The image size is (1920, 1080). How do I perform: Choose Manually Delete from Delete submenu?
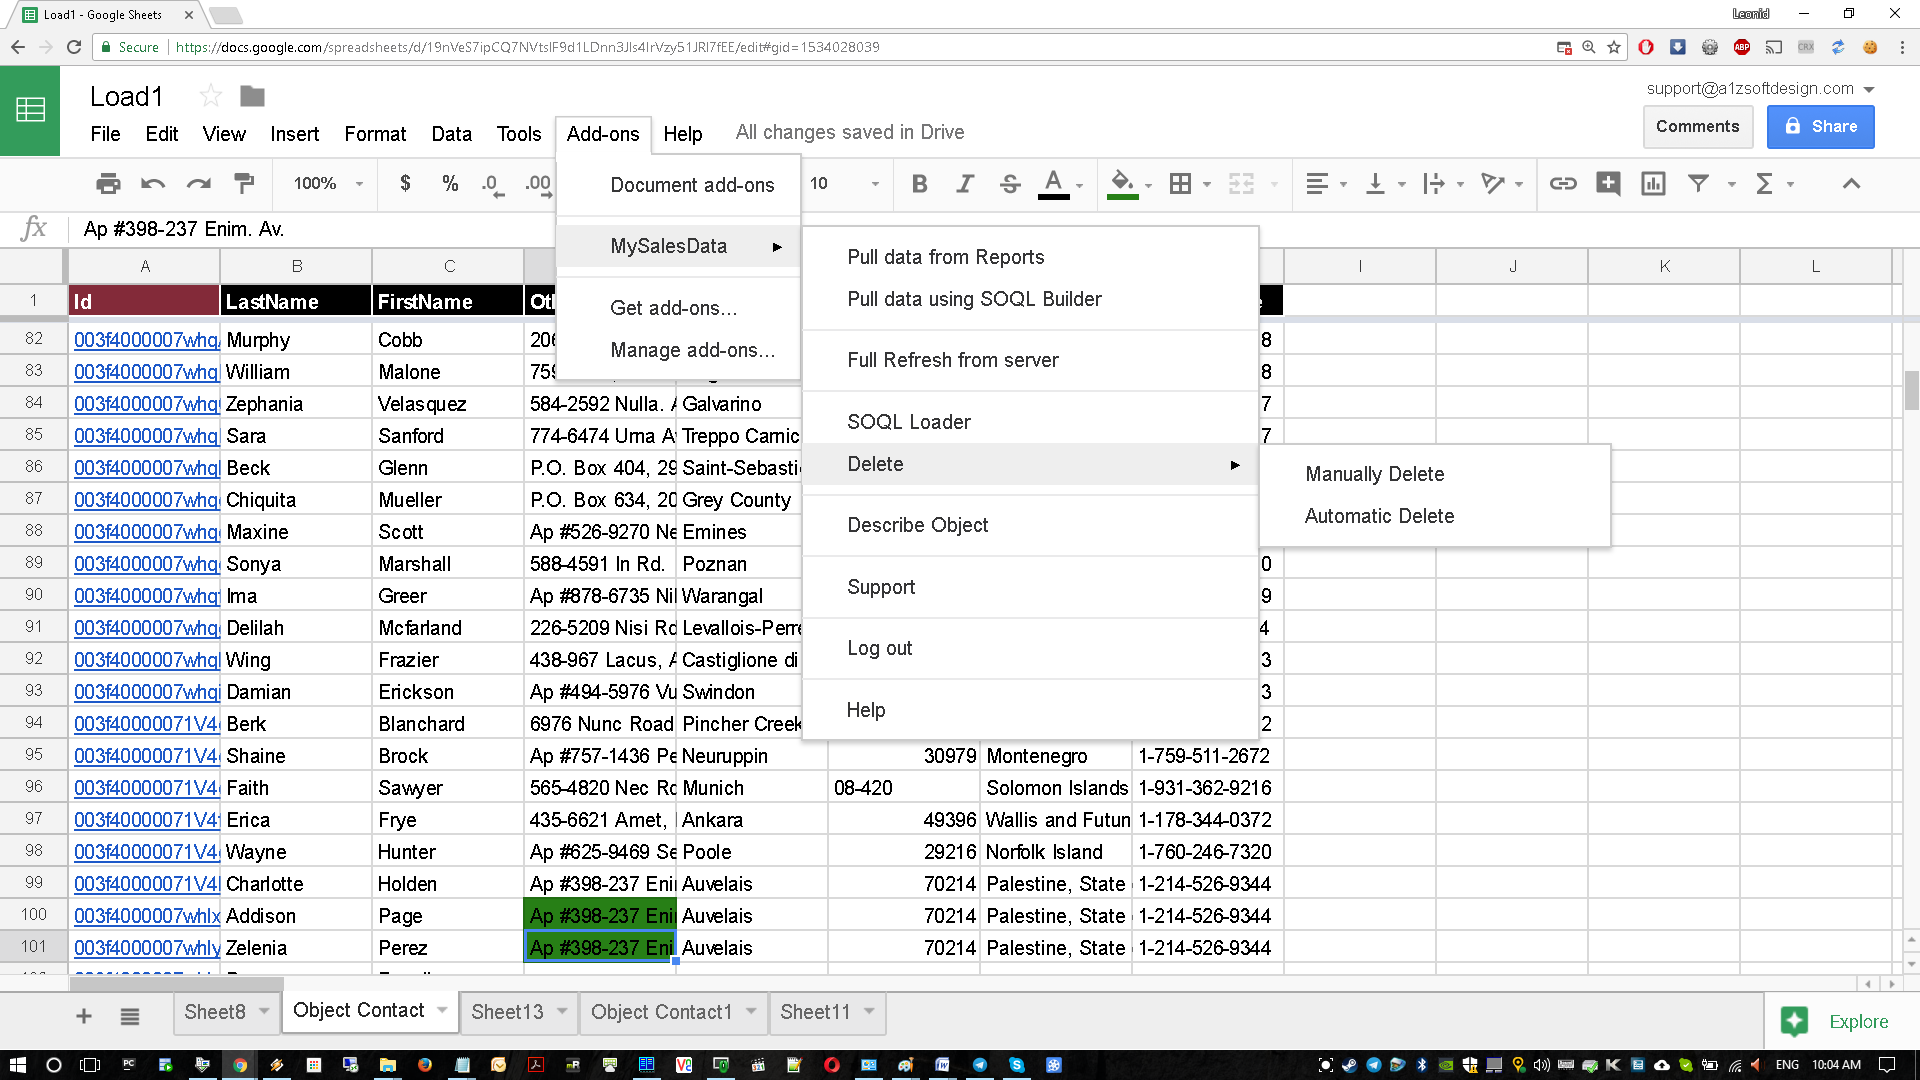tap(1373, 474)
